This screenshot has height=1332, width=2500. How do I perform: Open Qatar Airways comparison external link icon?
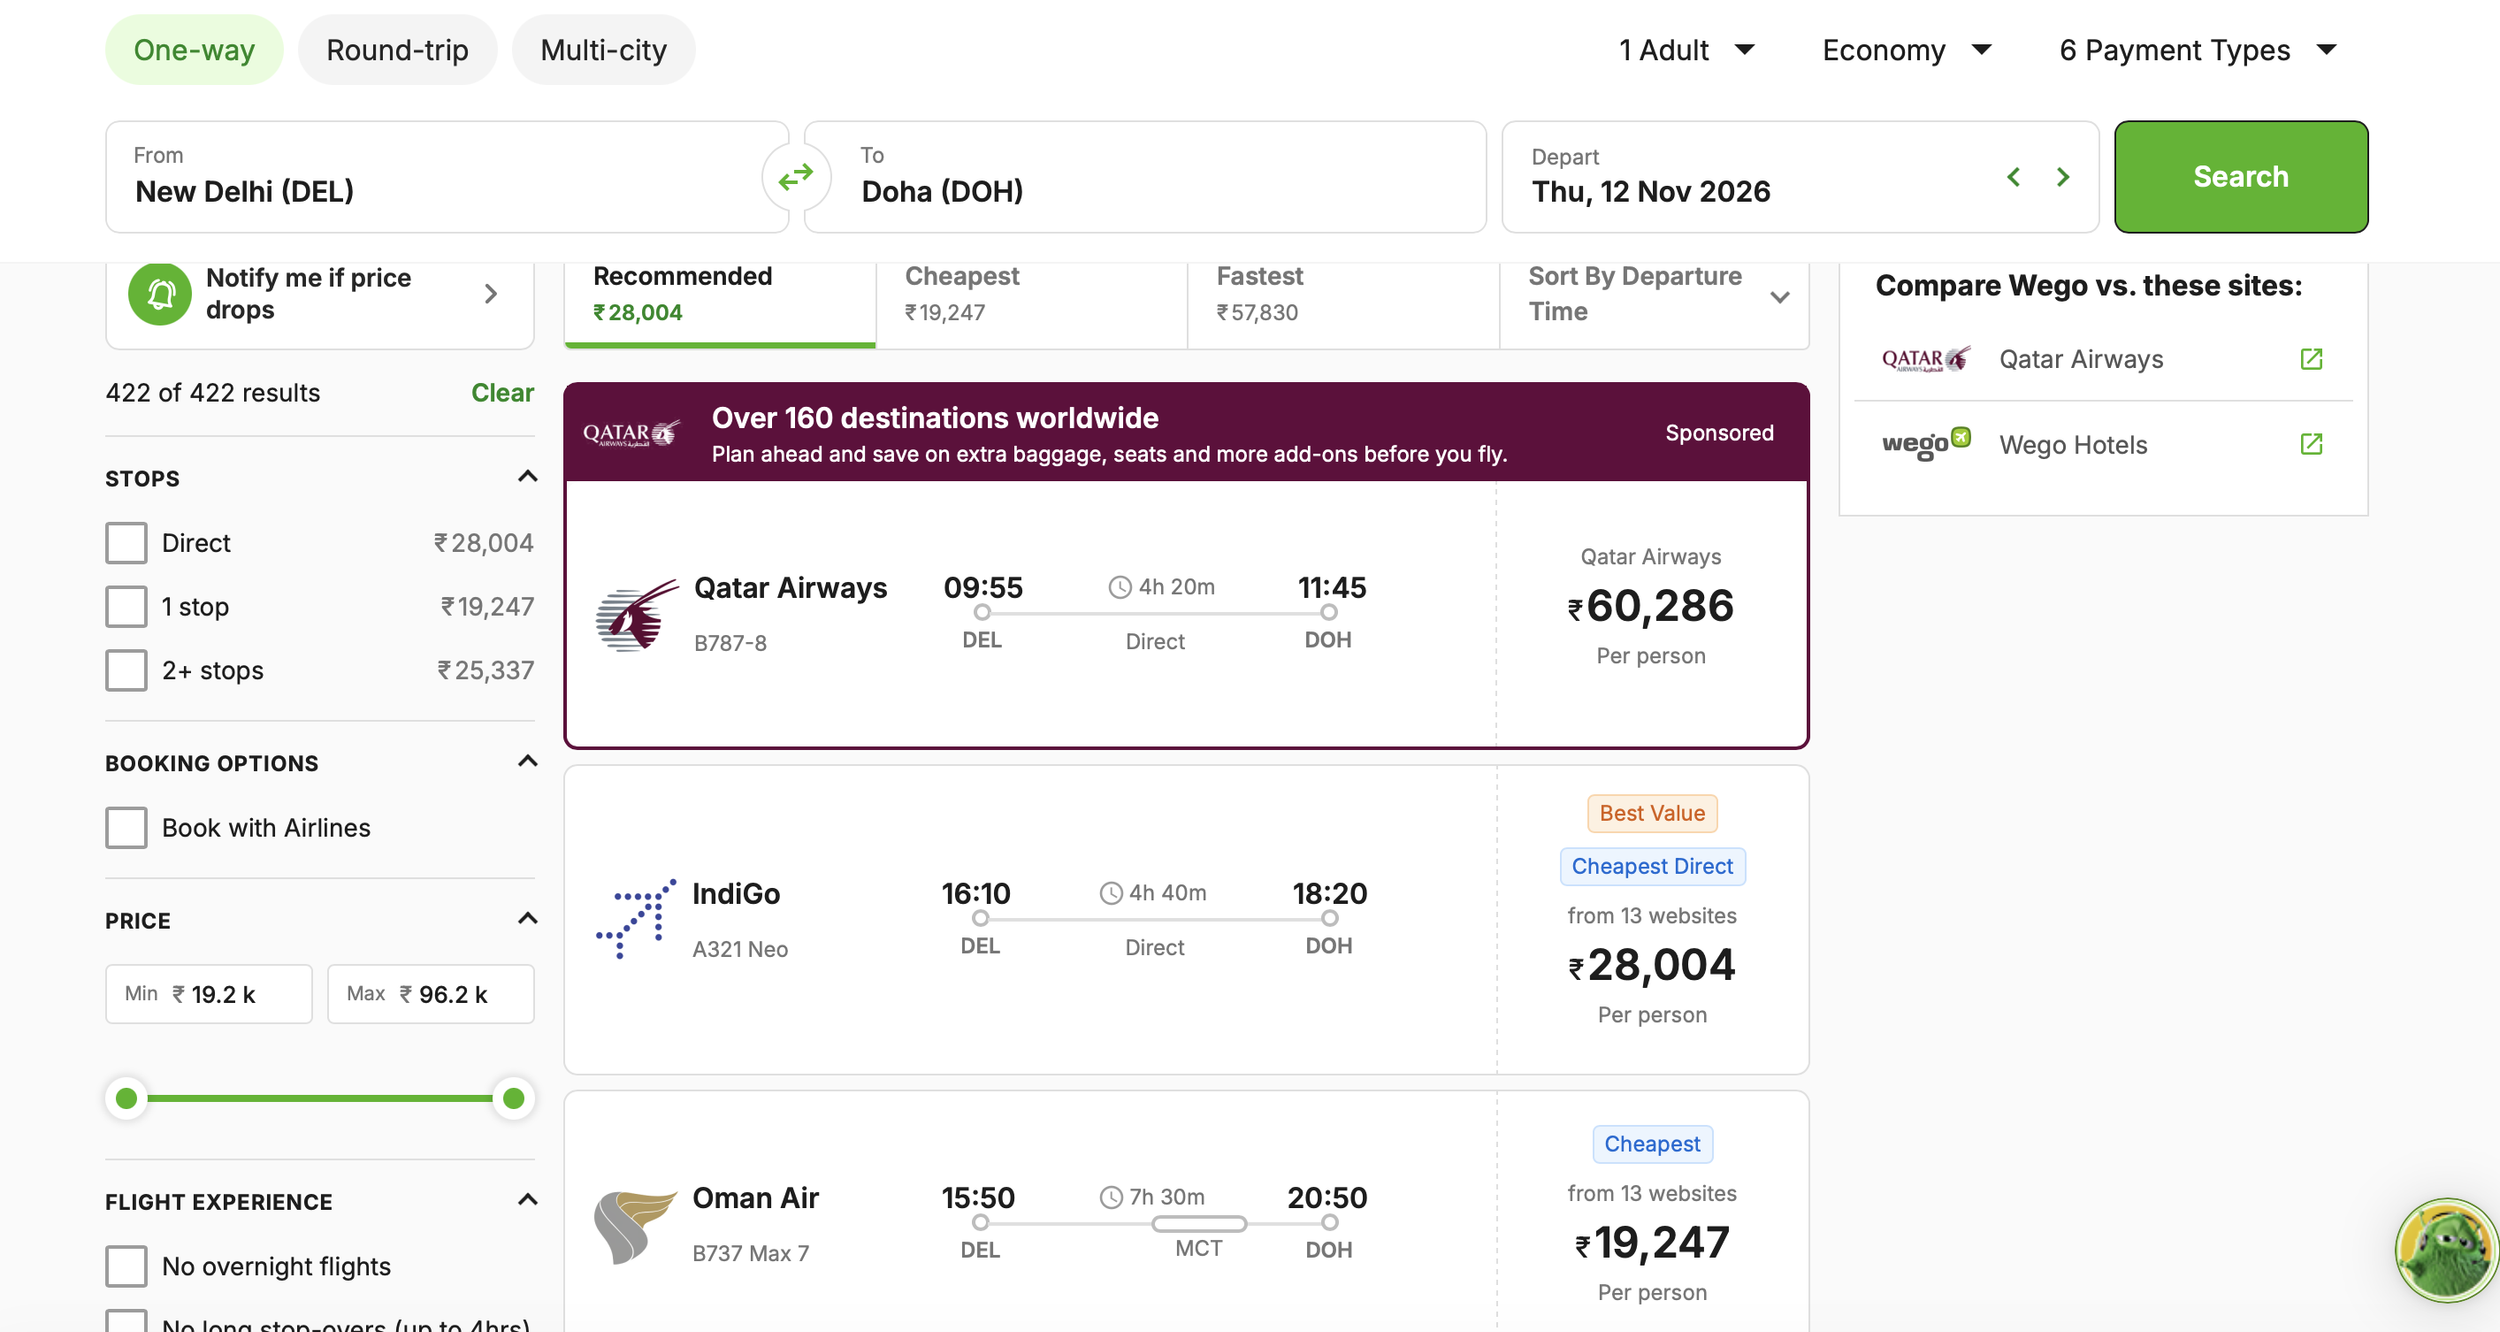pyautogui.click(x=2311, y=359)
